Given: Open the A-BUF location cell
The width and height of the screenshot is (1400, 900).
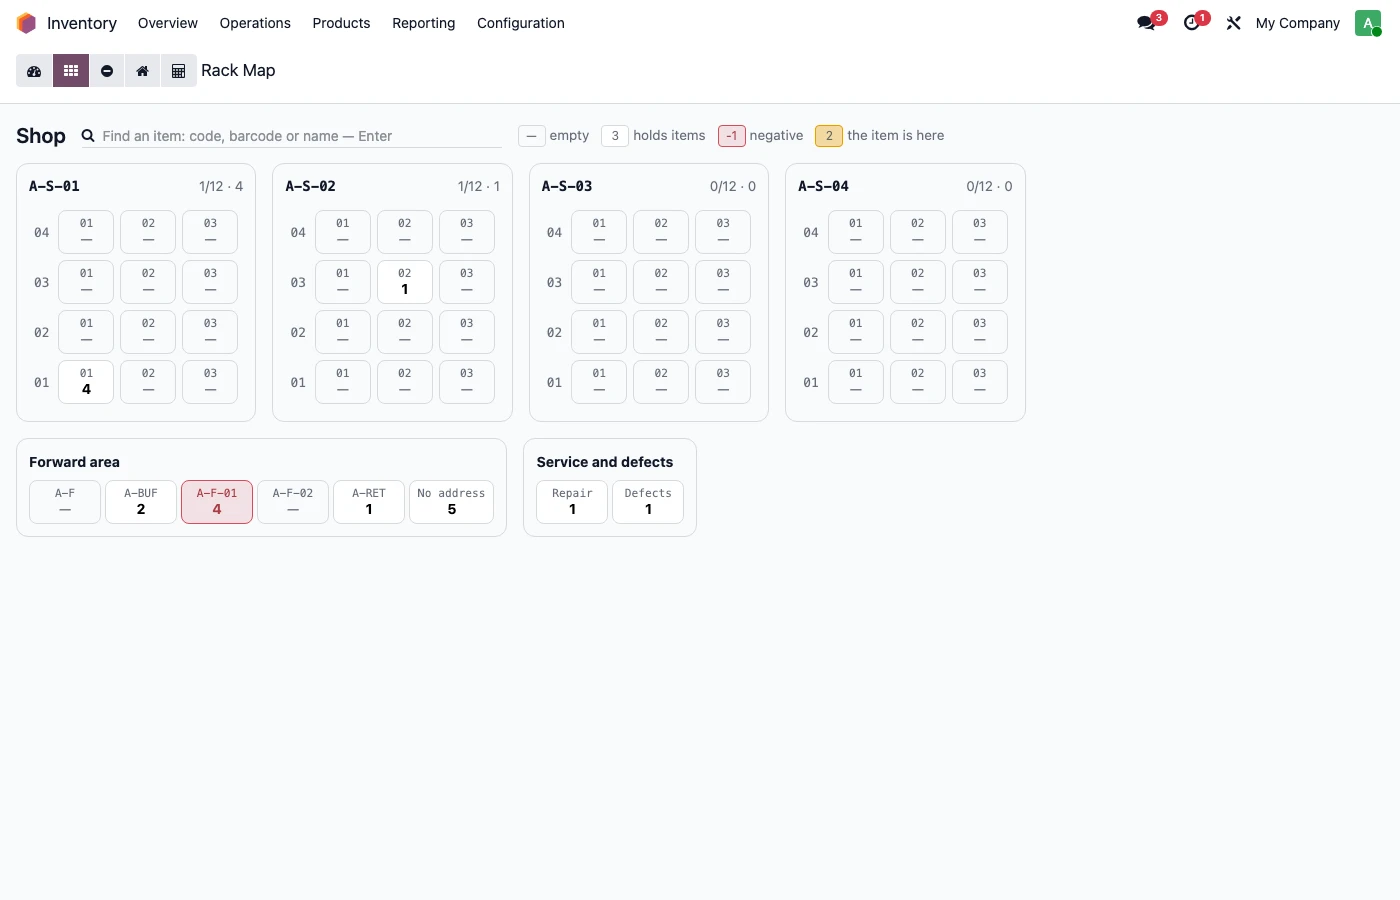Looking at the screenshot, I should tap(141, 502).
